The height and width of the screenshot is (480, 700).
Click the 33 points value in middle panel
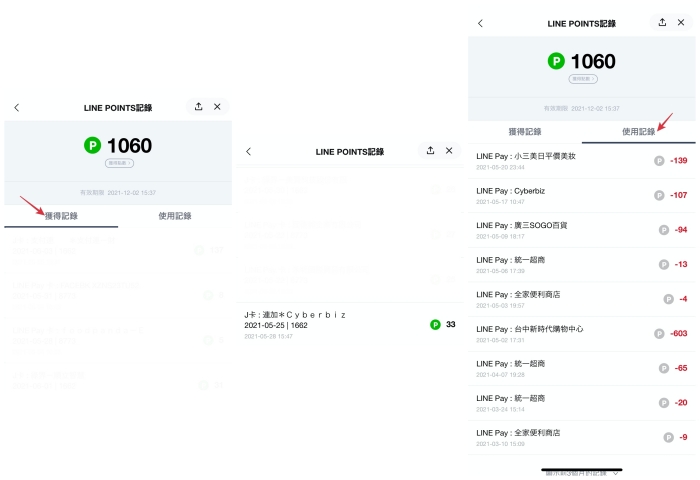coord(451,325)
